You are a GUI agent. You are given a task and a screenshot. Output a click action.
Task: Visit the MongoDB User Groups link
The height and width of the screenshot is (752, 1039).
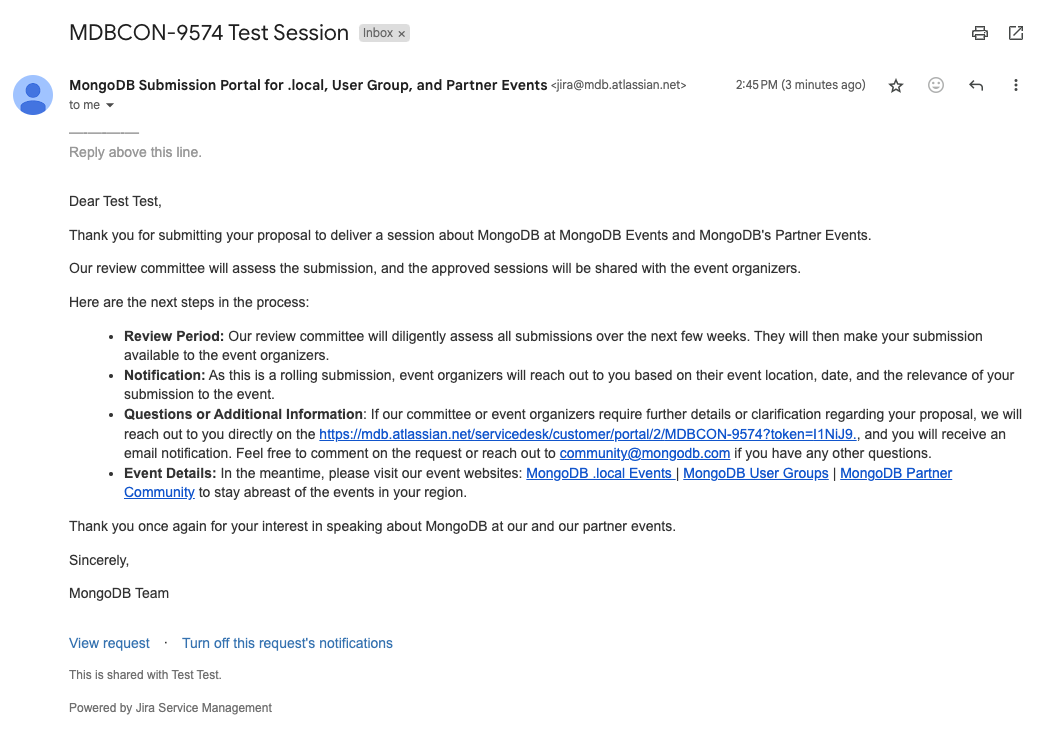(x=756, y=473)
